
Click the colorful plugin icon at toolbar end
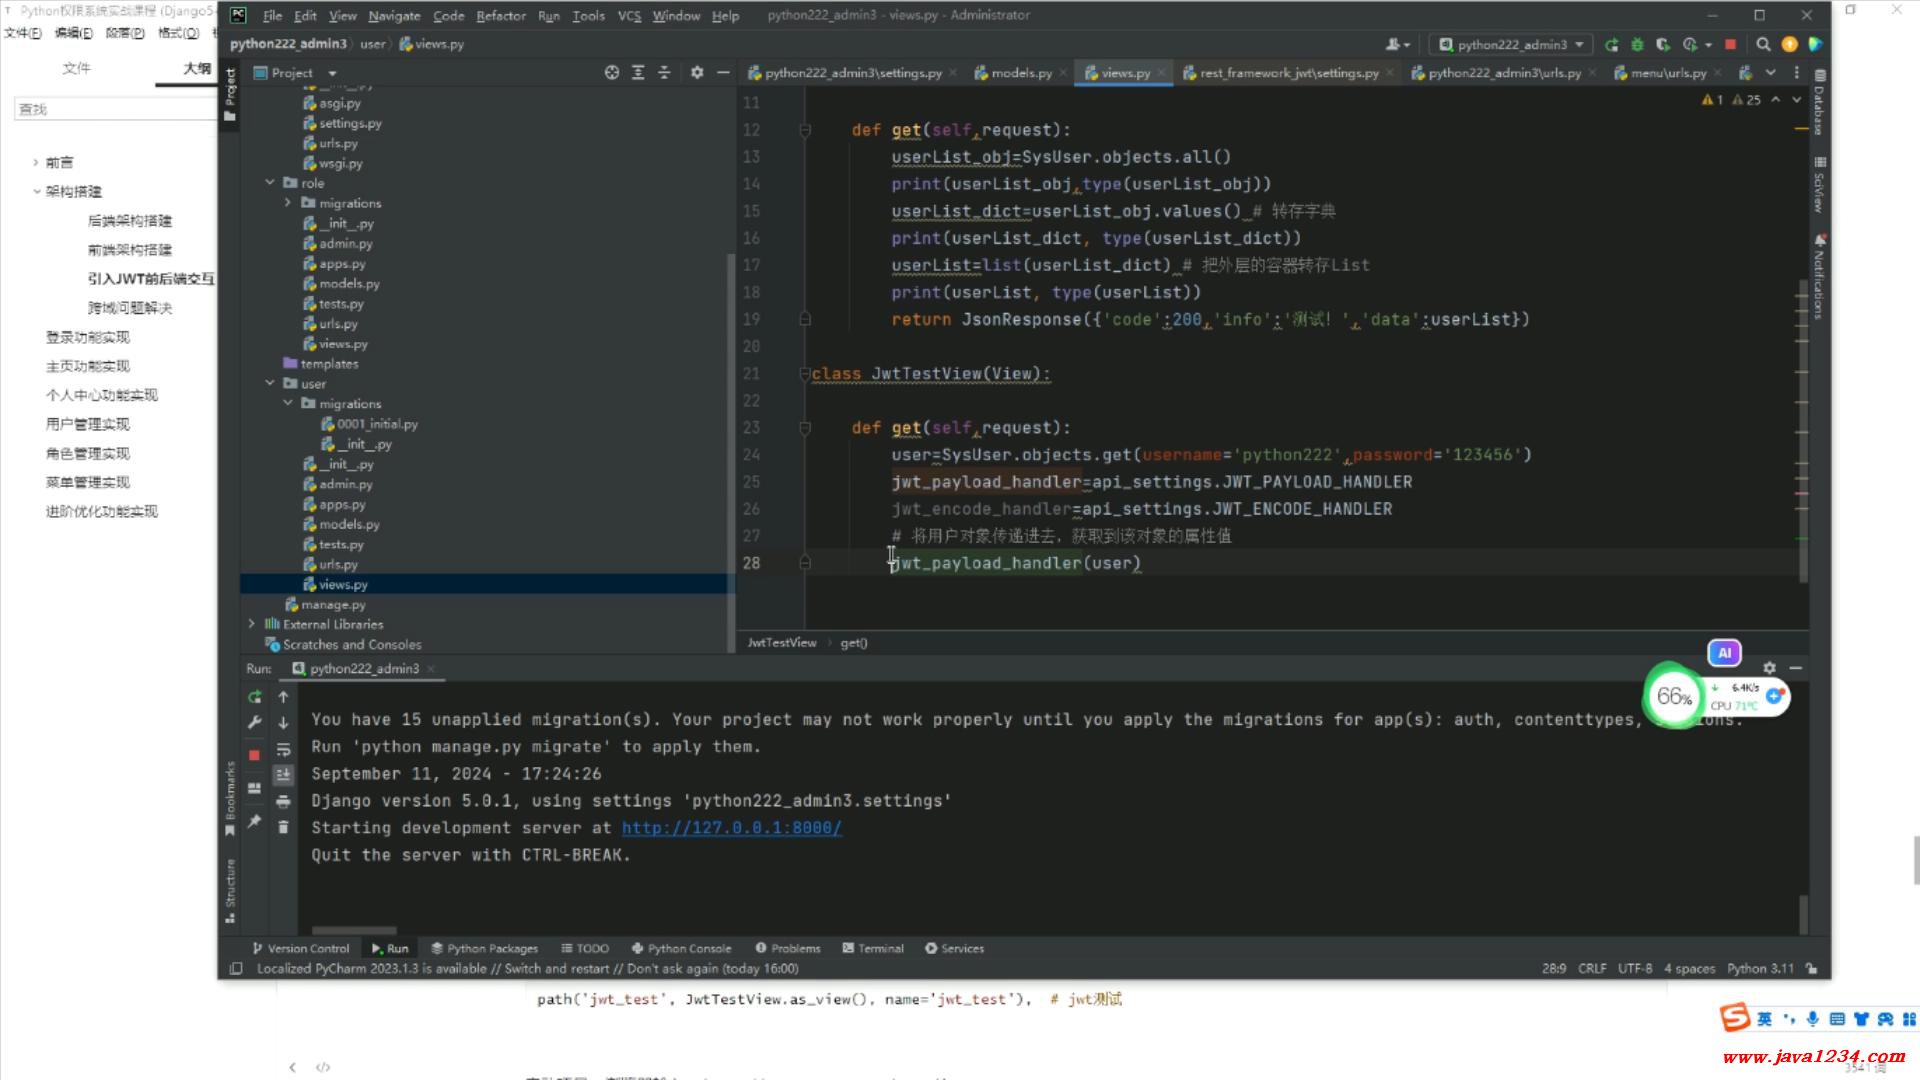(x=1815, y=44)
